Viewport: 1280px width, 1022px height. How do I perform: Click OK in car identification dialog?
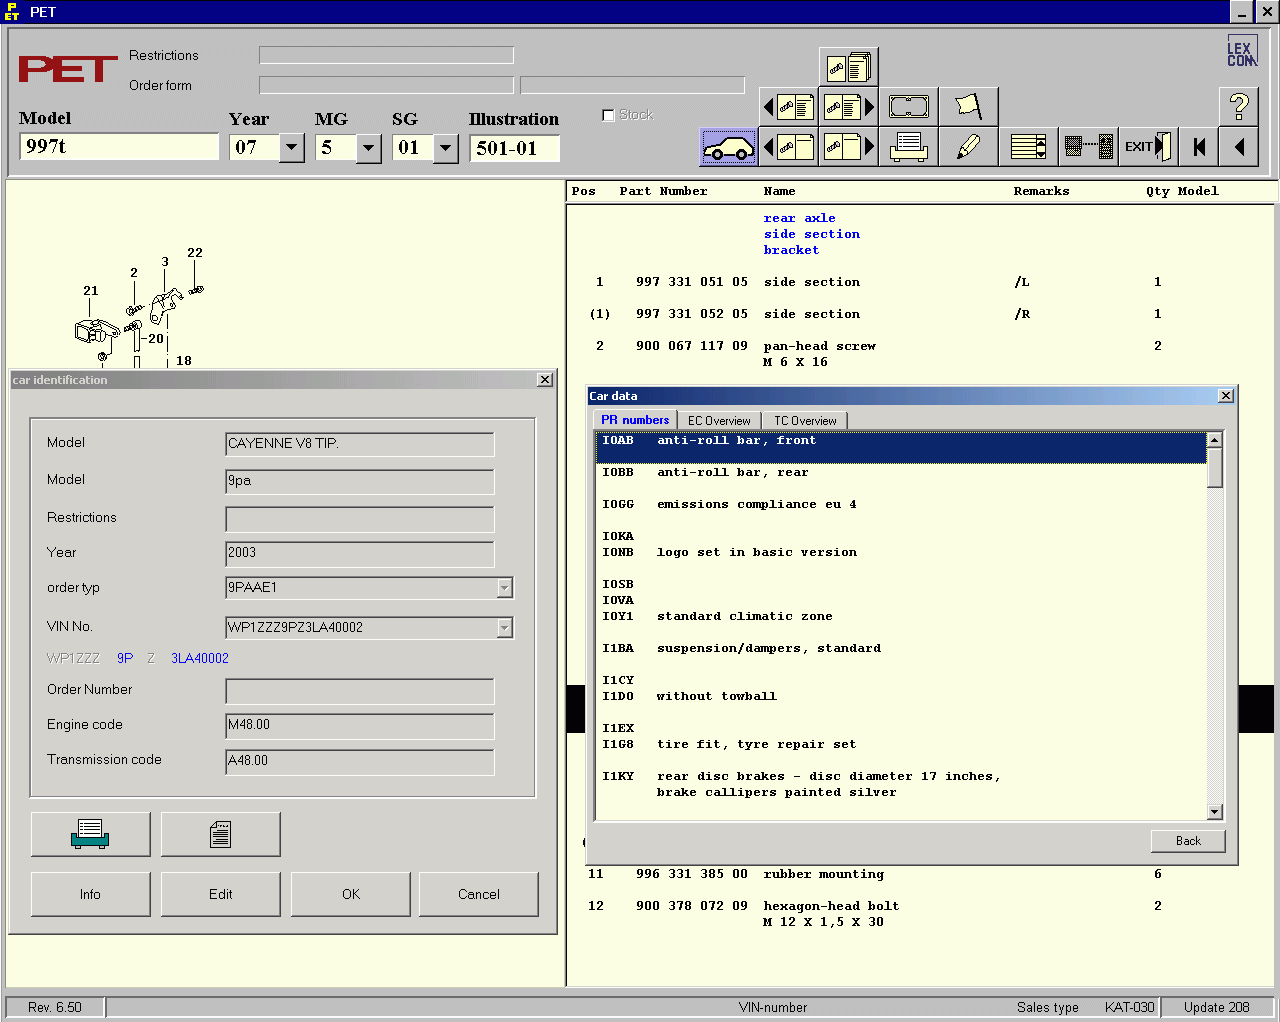coord(351,894)
